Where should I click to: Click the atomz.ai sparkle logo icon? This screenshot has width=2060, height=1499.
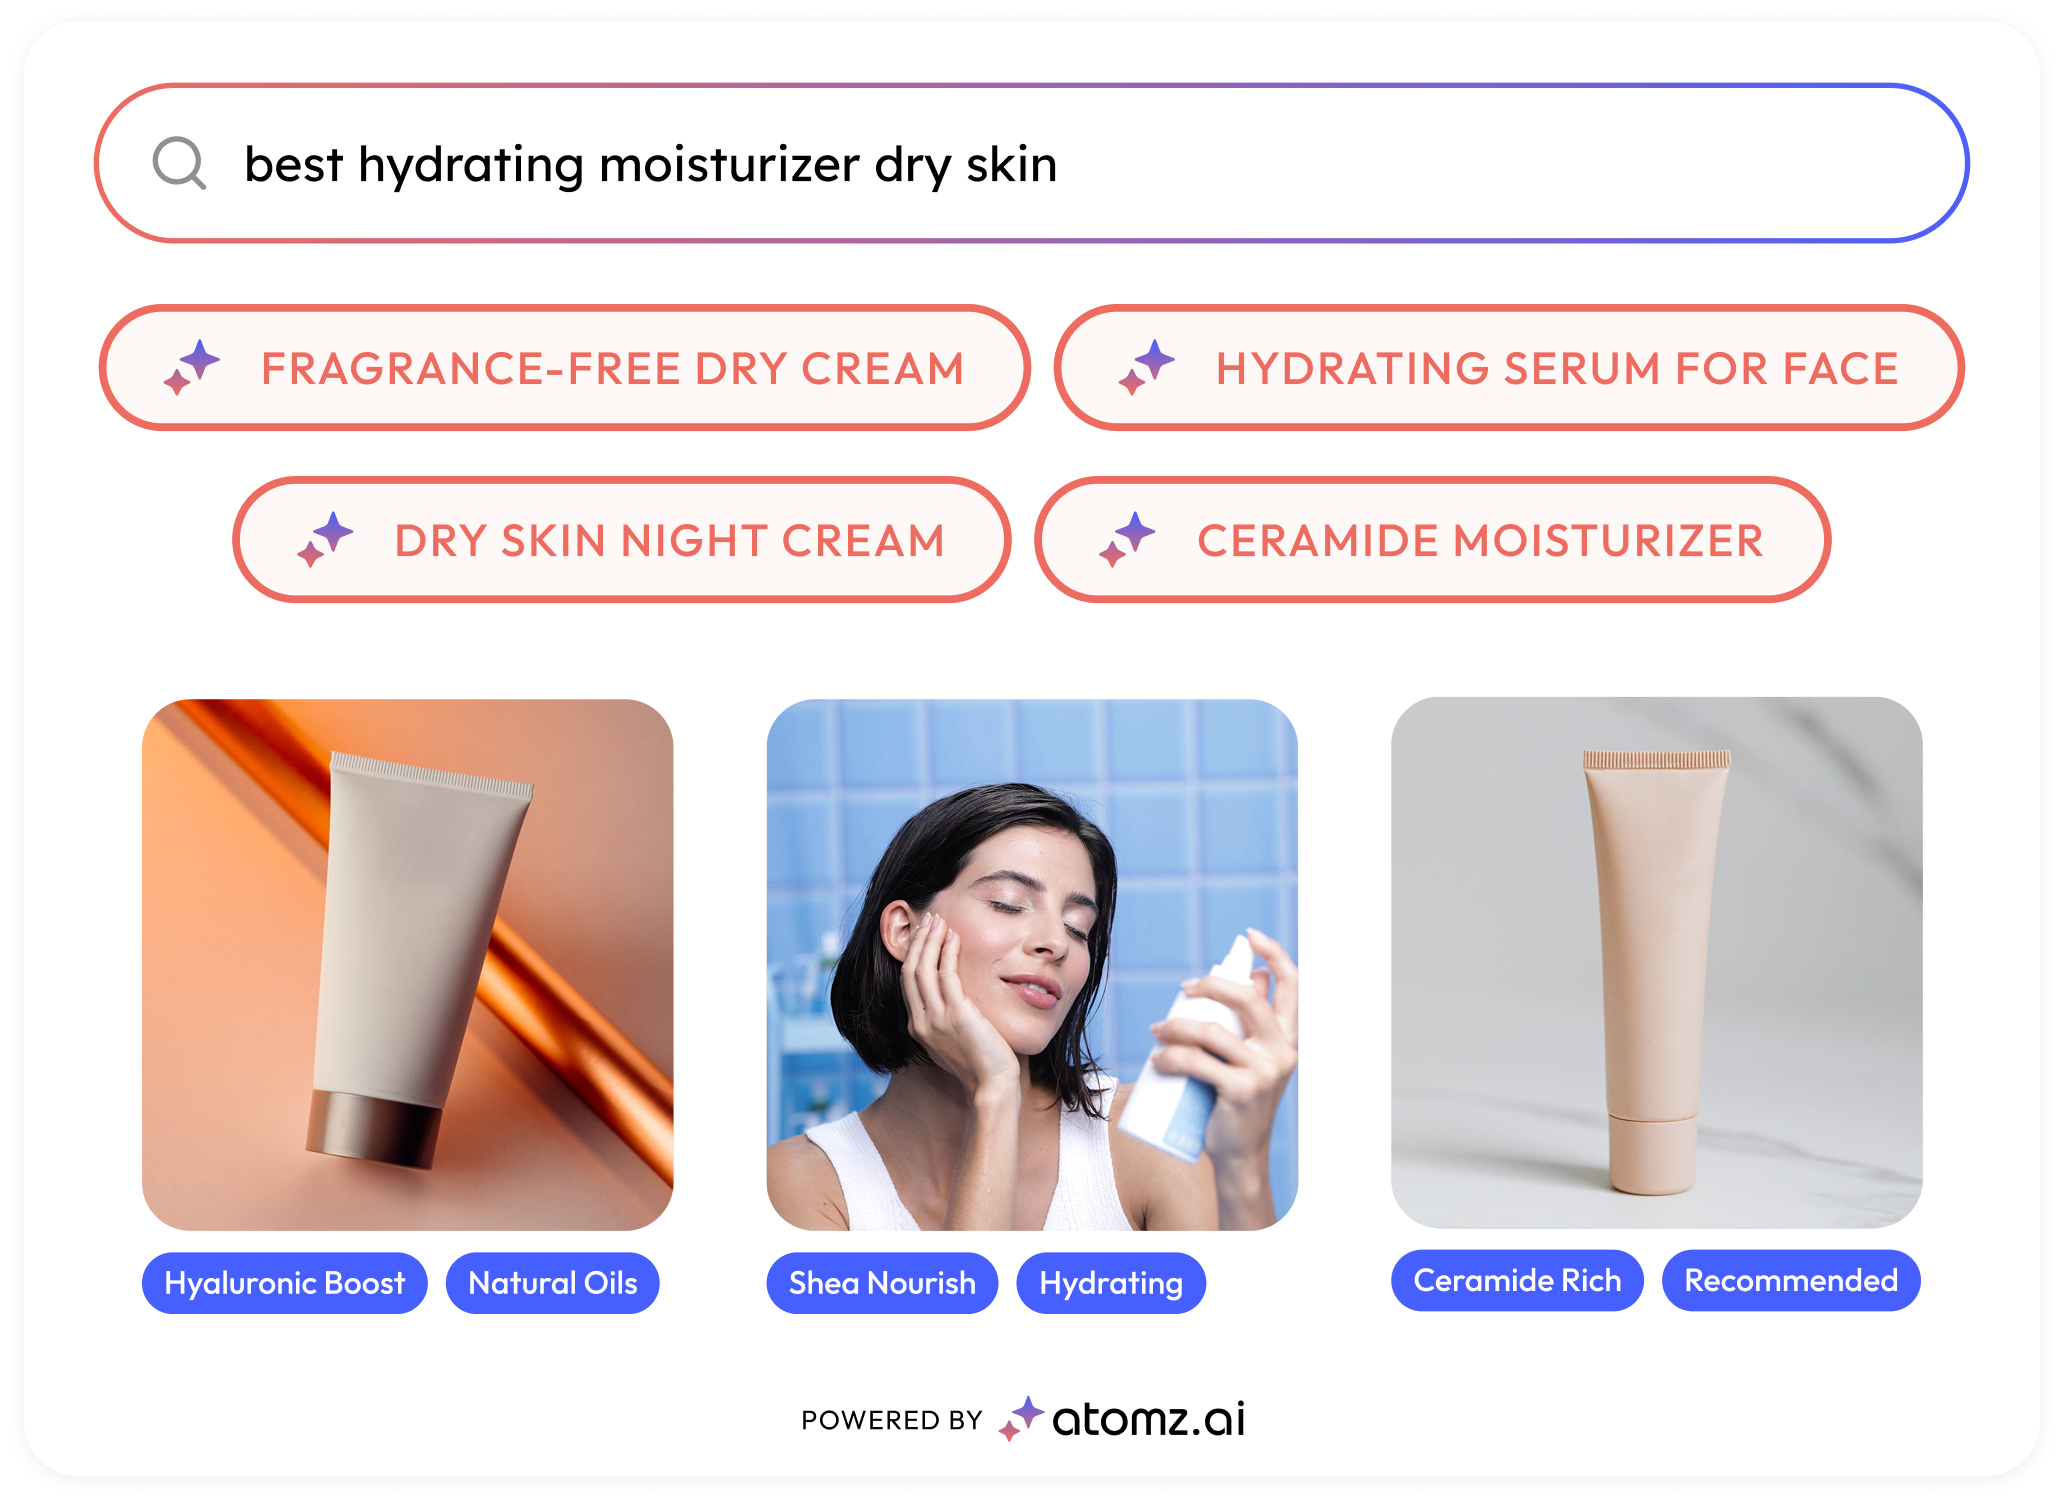tap(1021, 1418)
